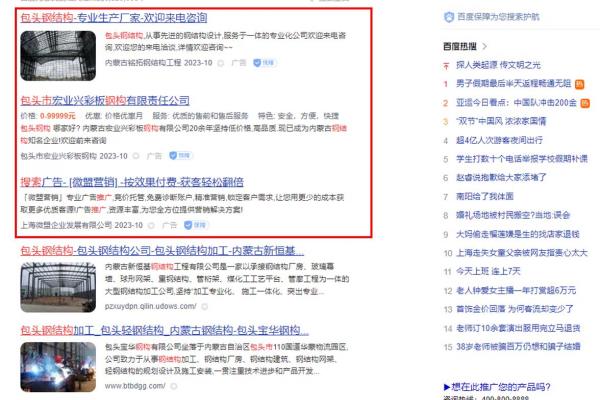Open hot search 赵睿说抱歉给大家添堵了
This screenshot has width=600, height=400.
(x=501, y=178)
